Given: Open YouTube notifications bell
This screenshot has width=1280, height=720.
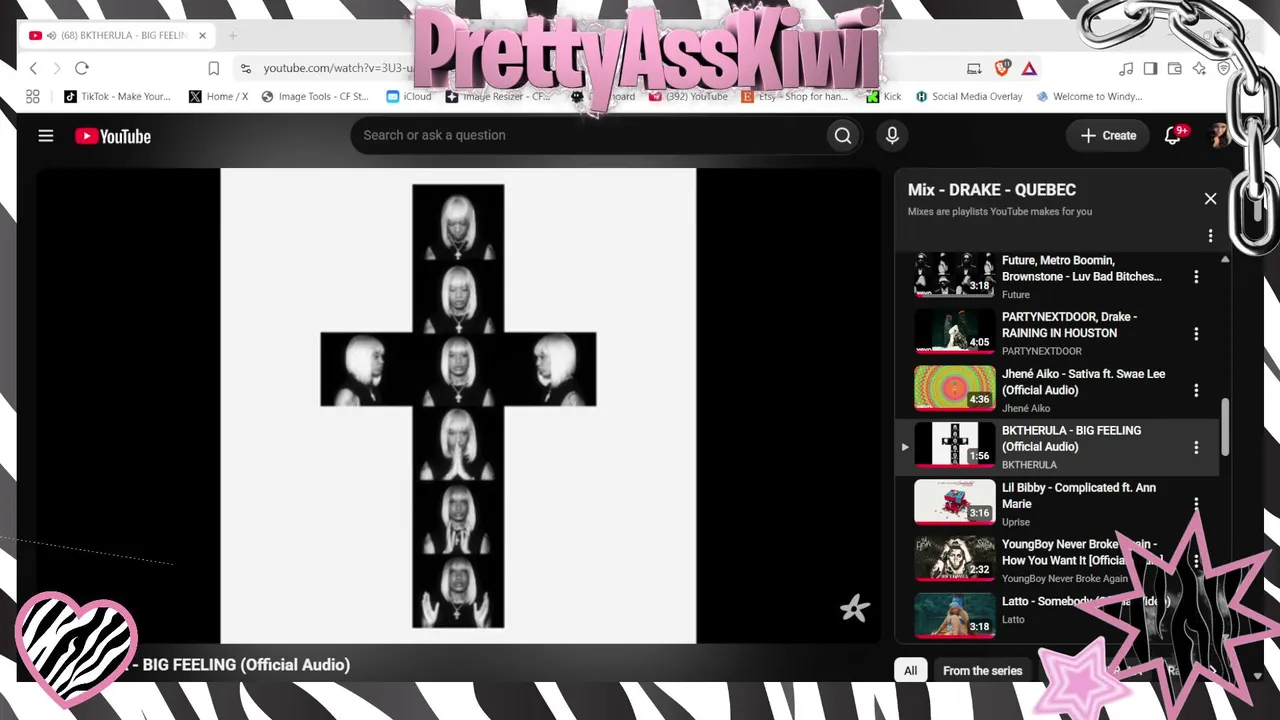Looking at the screenshot, I should pos(1173,136).
